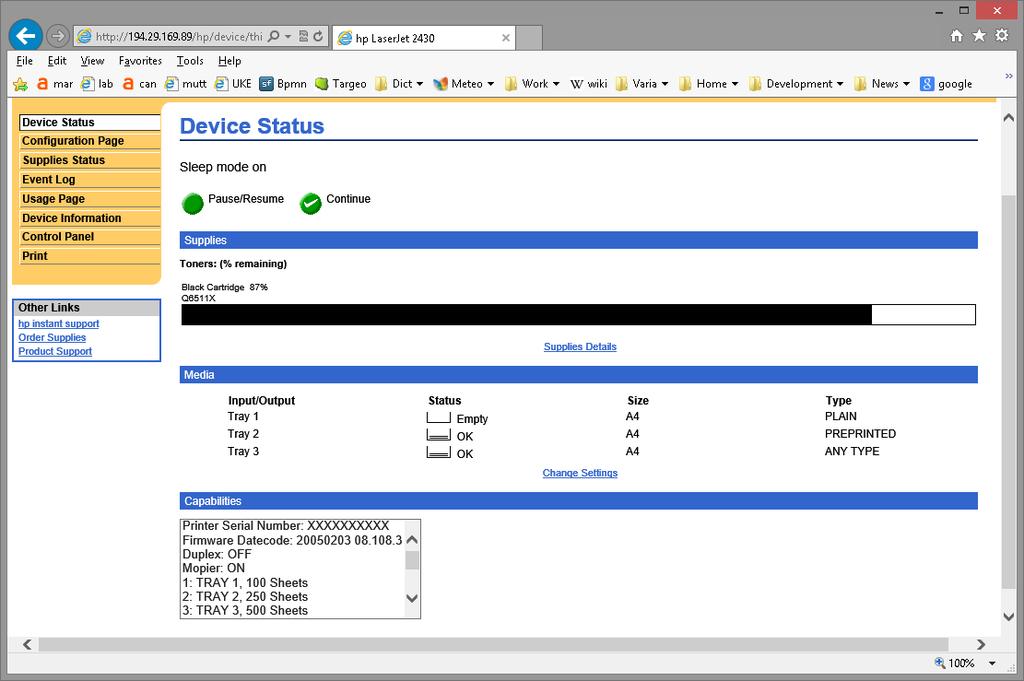Select the Device Status sidebar item
Screen dimensions: 1024x681
coord(89,122)
